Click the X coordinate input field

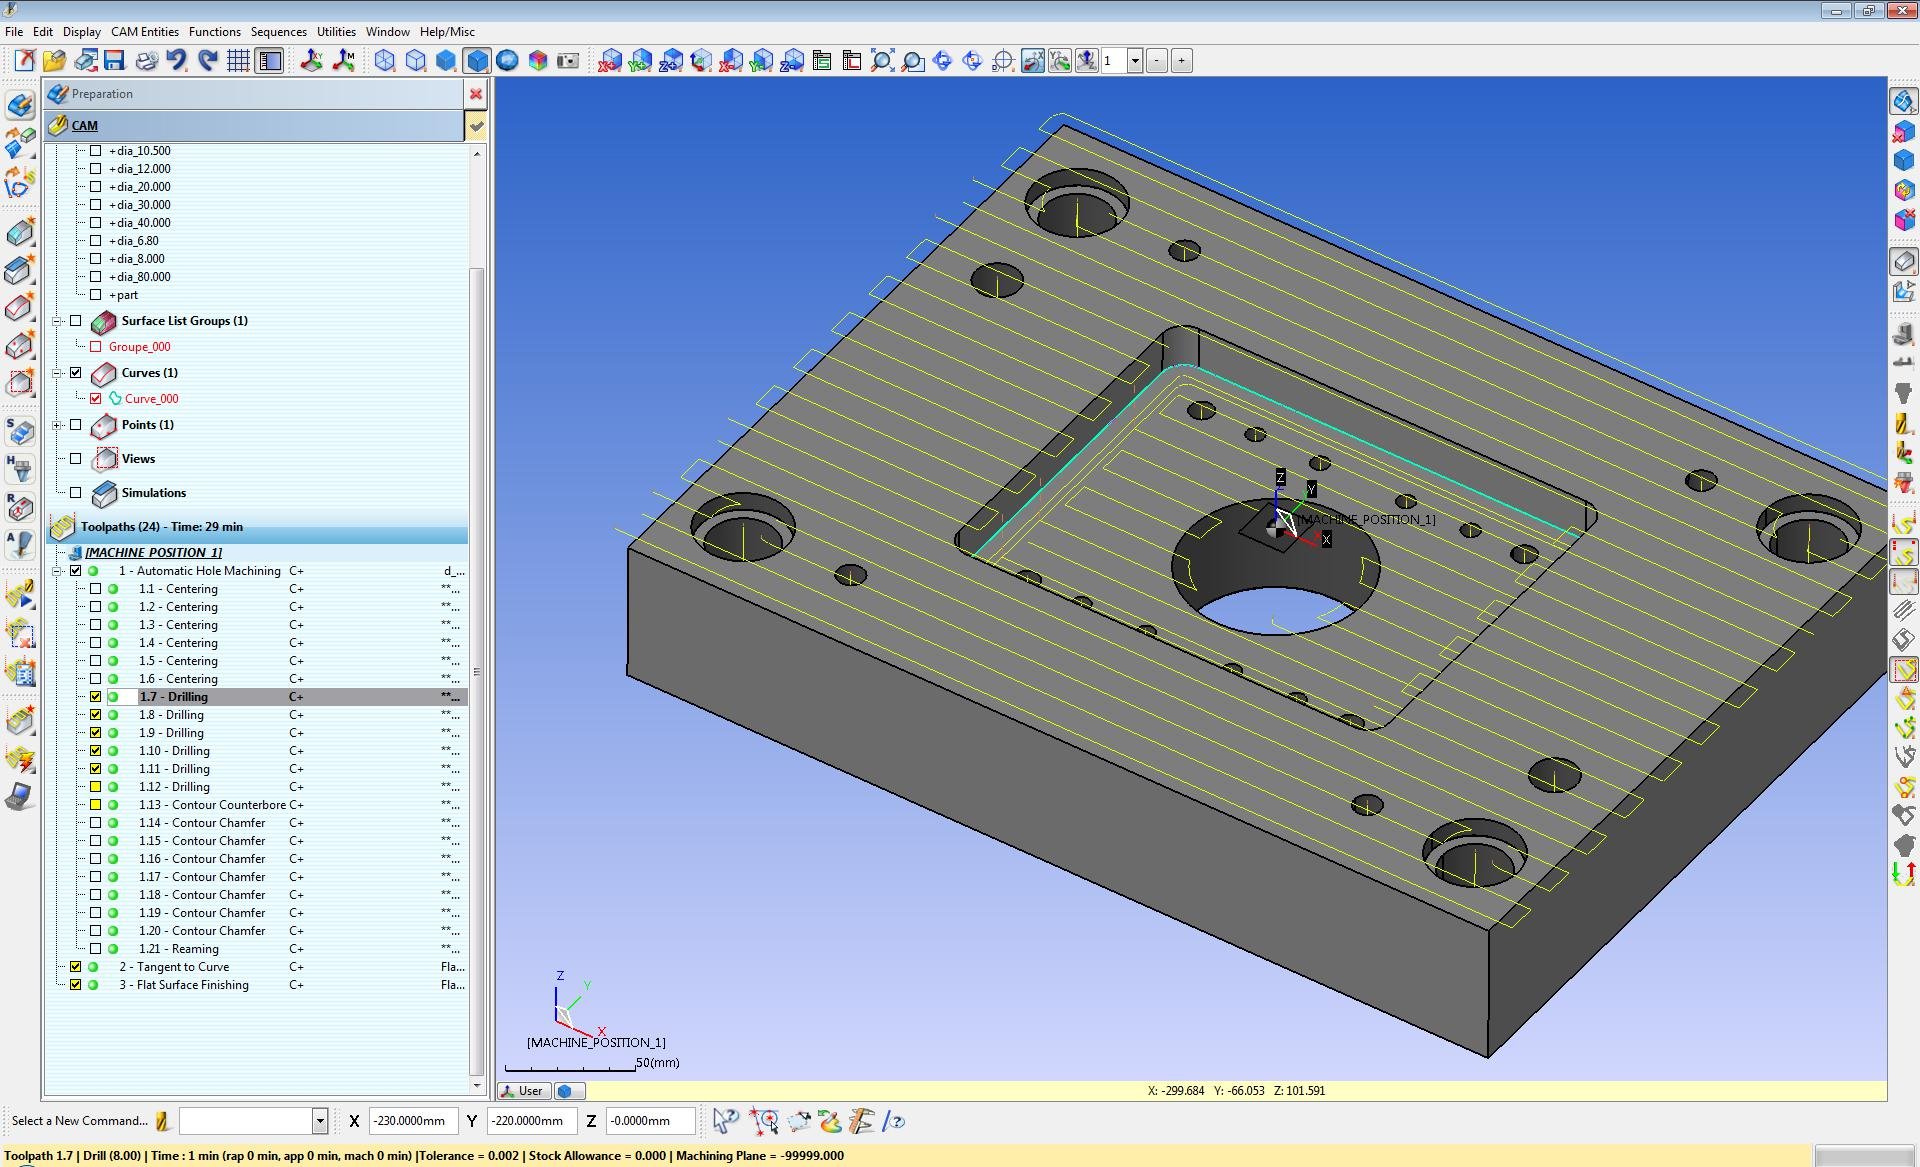click(413, 1121)
